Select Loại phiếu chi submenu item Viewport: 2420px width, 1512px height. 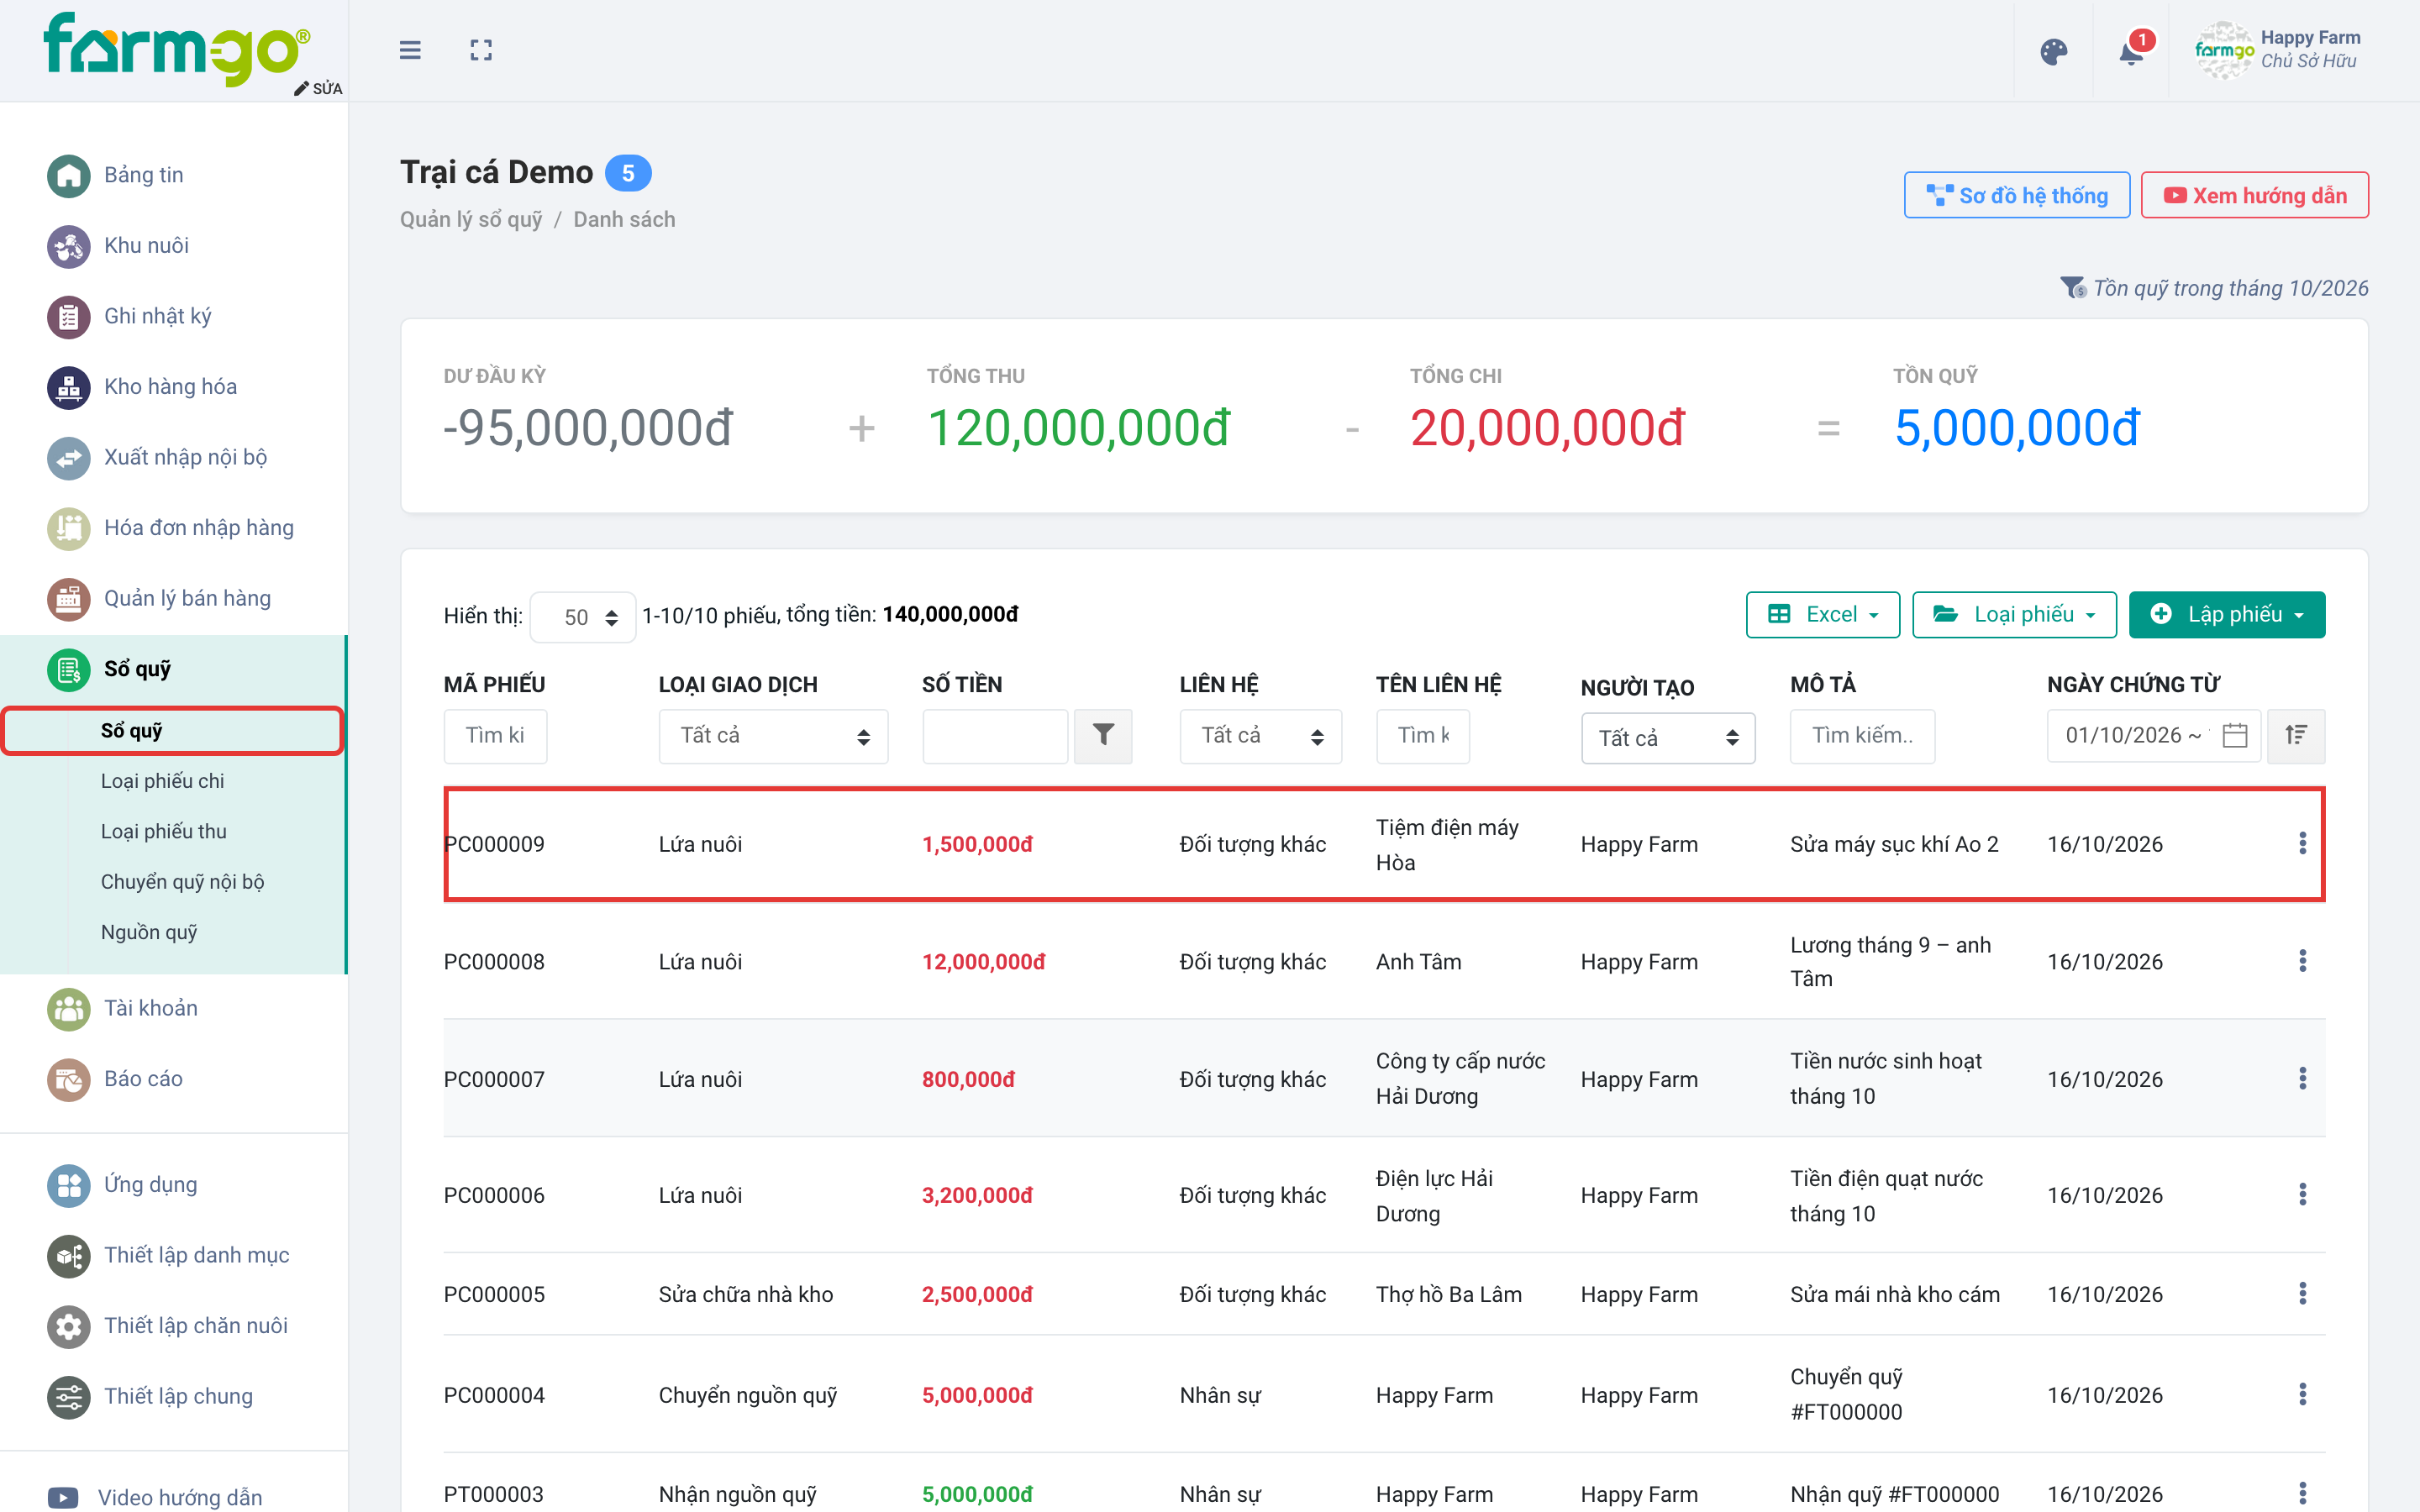point(162,781)
